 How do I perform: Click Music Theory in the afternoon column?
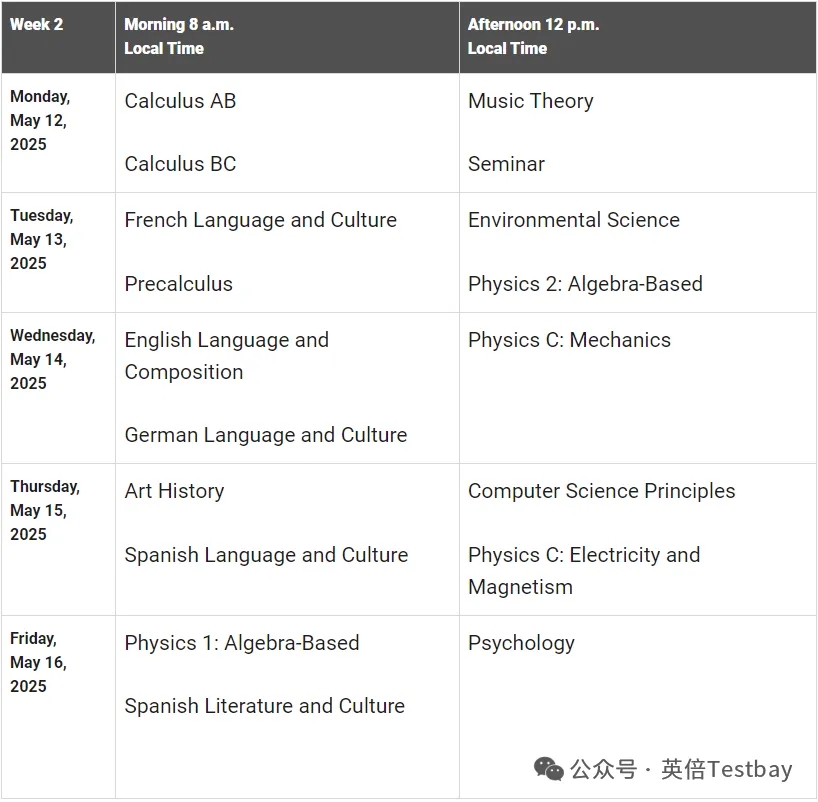(x=530, y=101)
